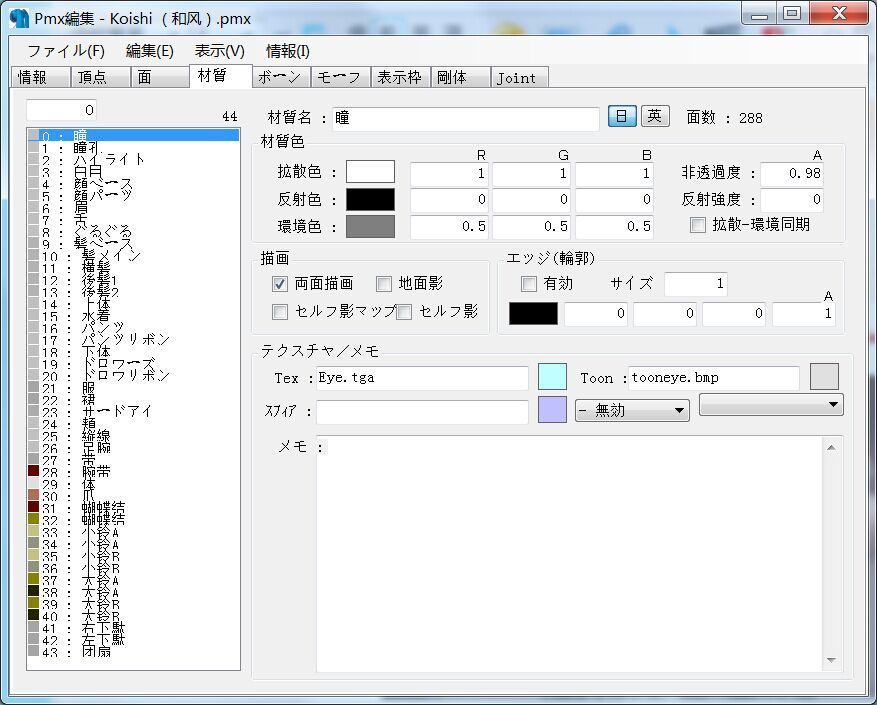Click the PMX editor app icon in title bar
This screenshot has width=877, height=705.
pos(19,19)
